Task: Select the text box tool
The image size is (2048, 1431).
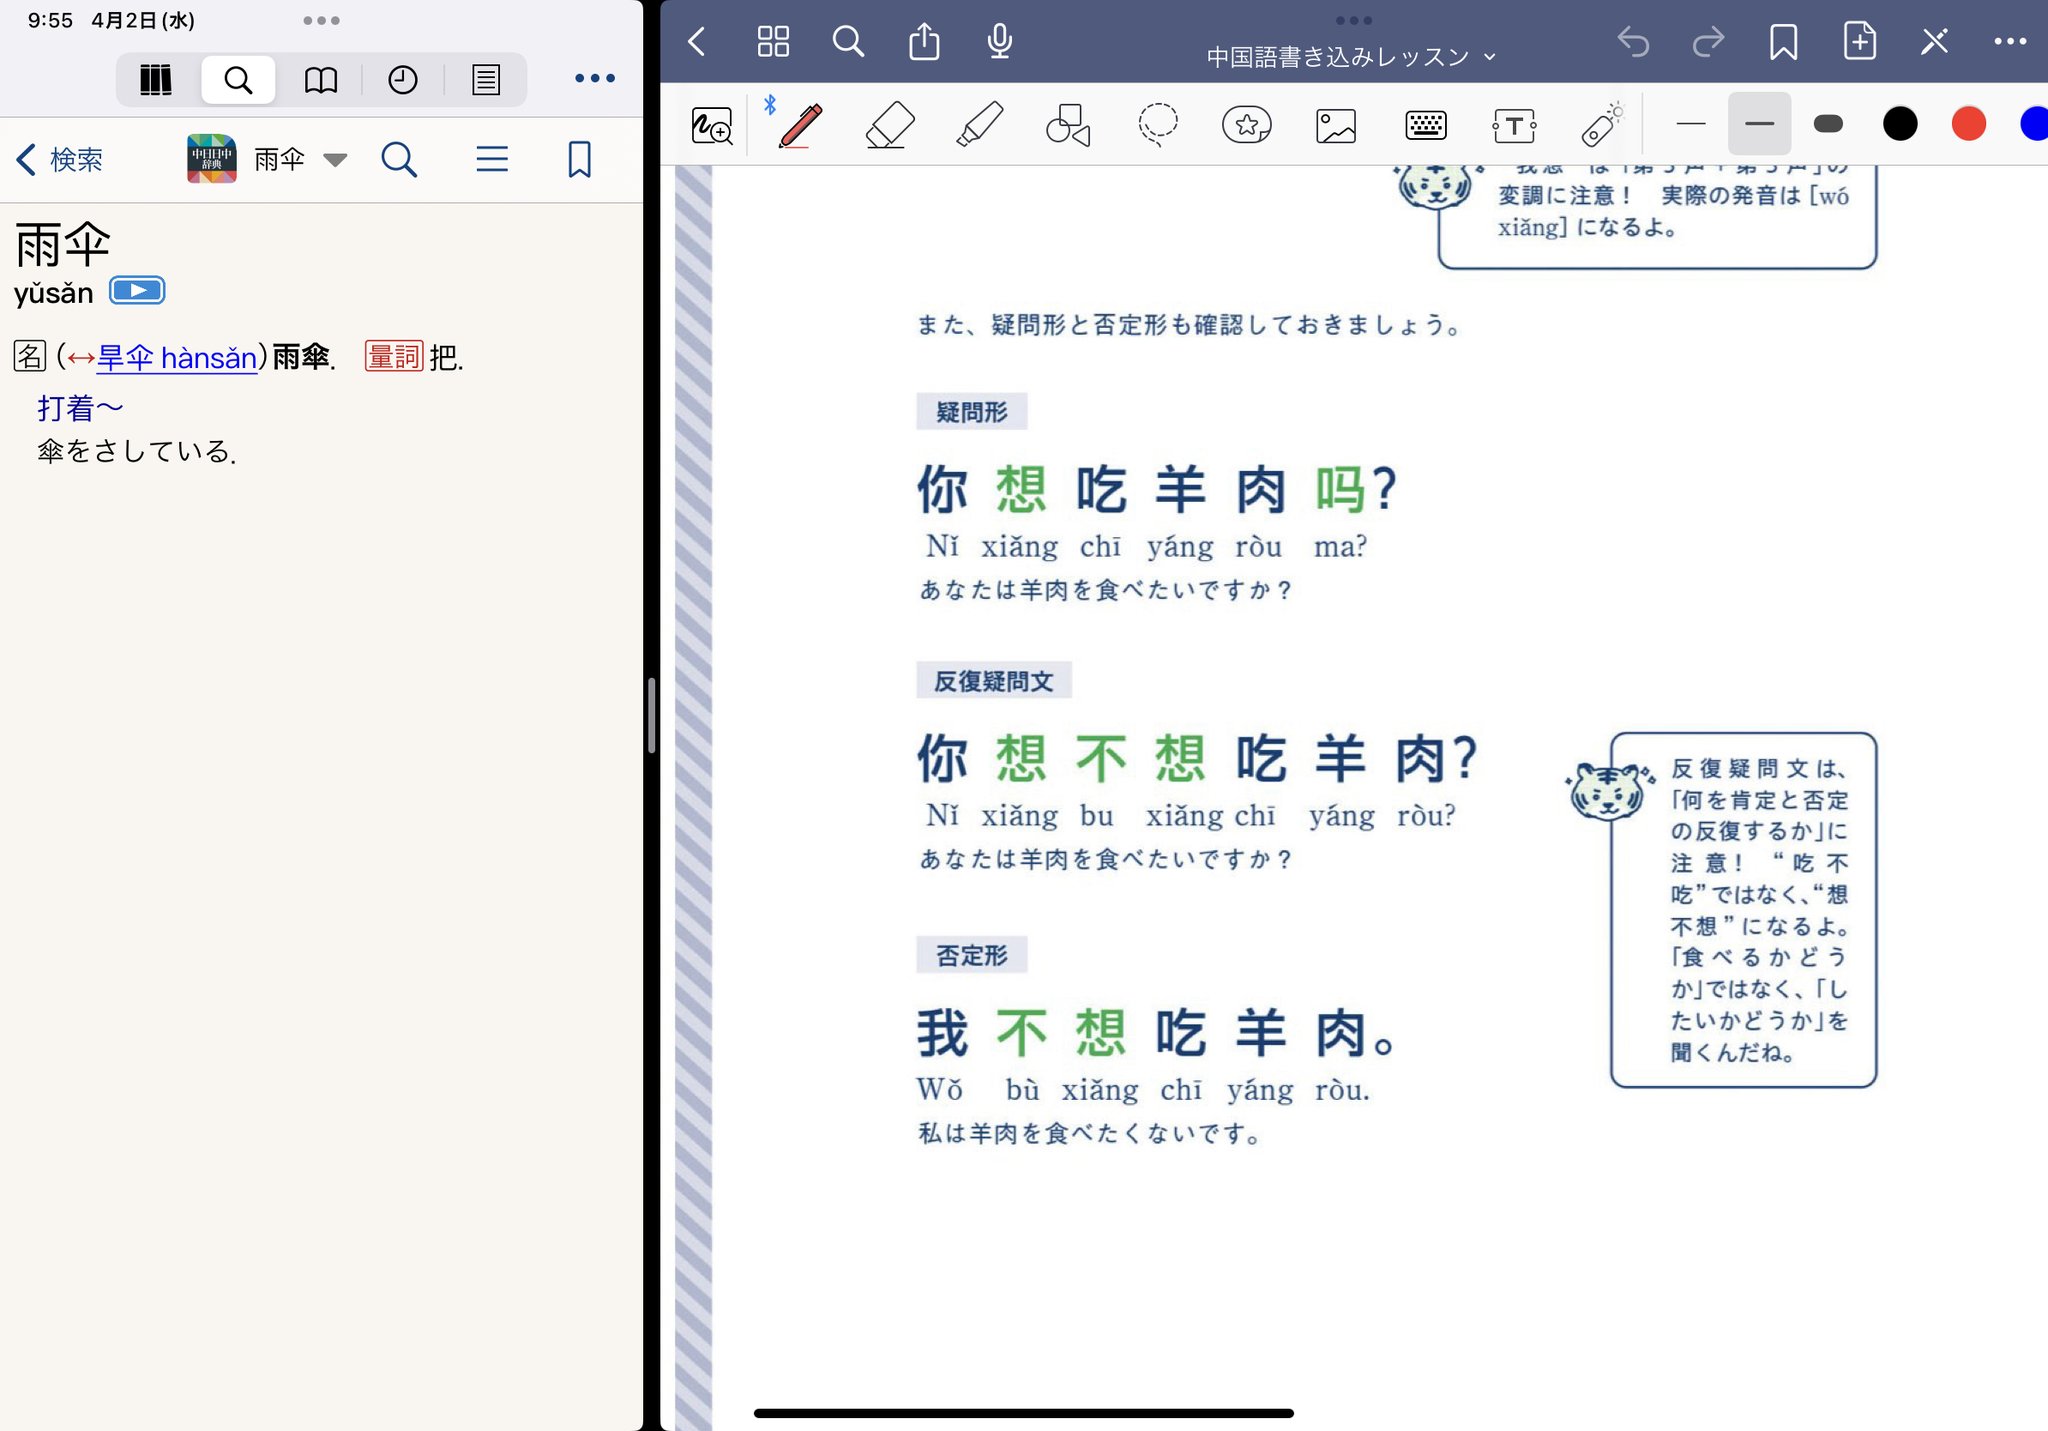Action: point(1514,126)
